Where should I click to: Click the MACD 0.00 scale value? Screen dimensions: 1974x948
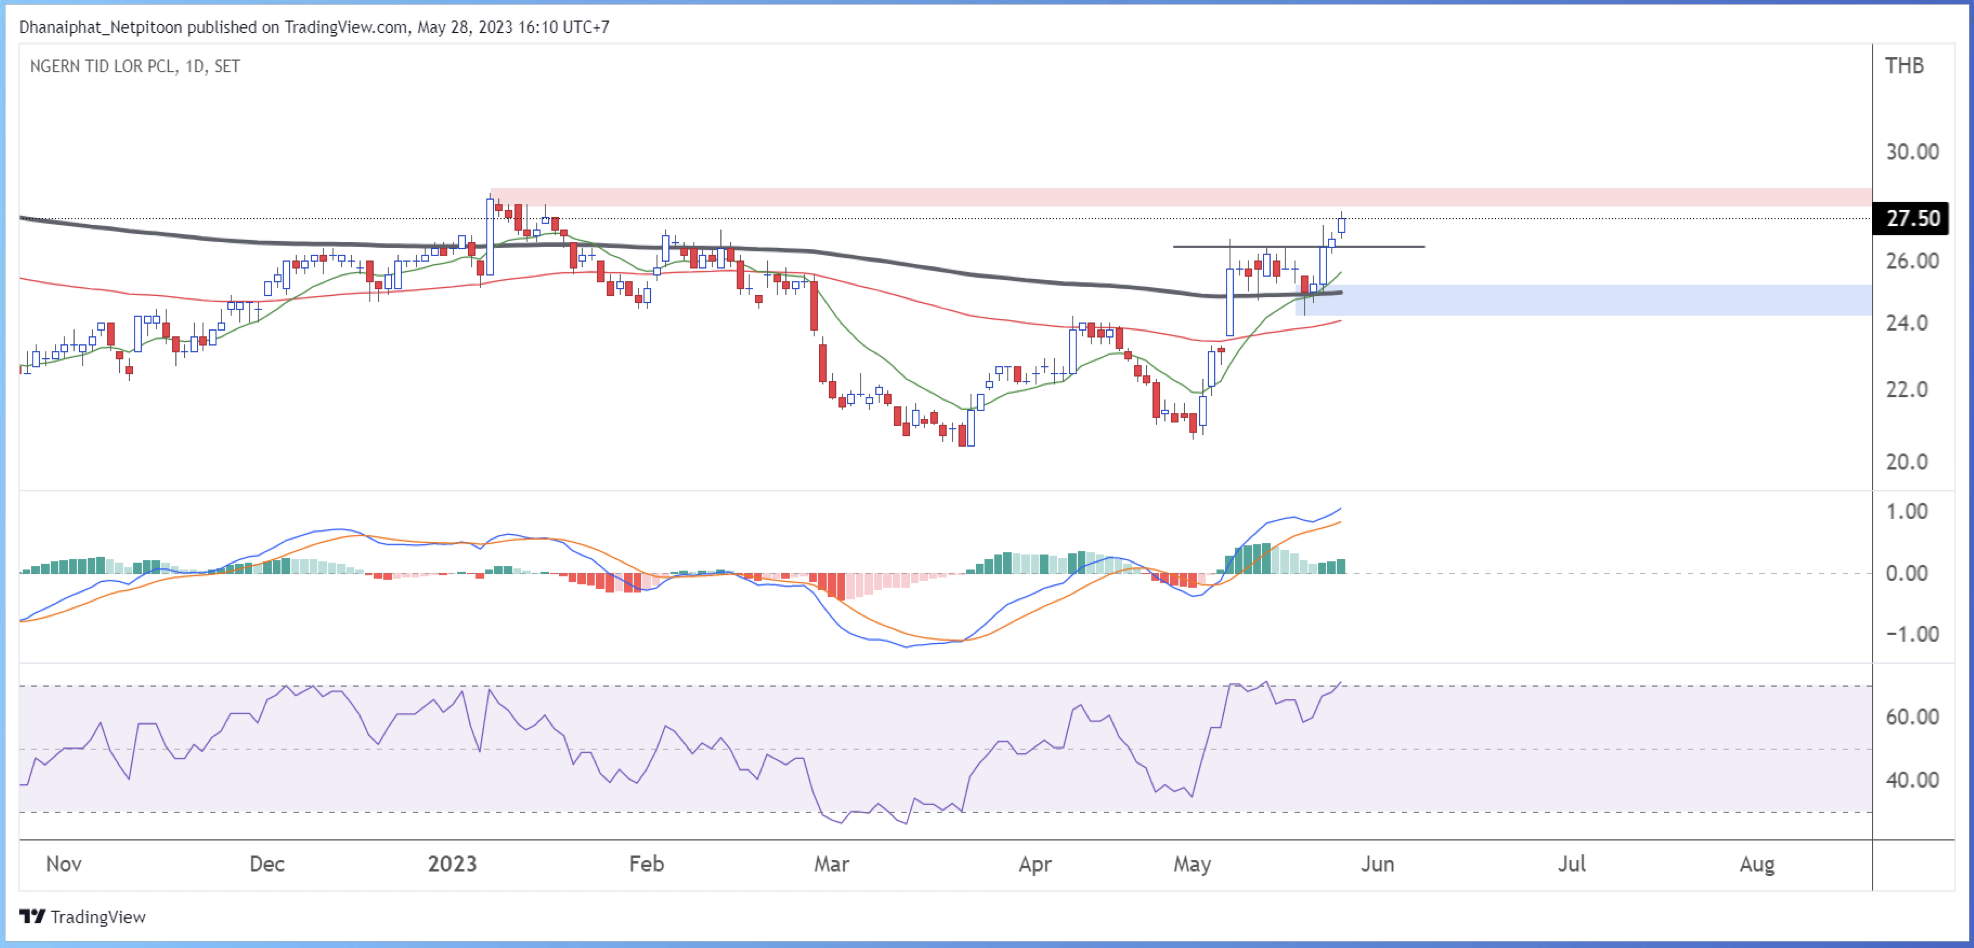1907,574
